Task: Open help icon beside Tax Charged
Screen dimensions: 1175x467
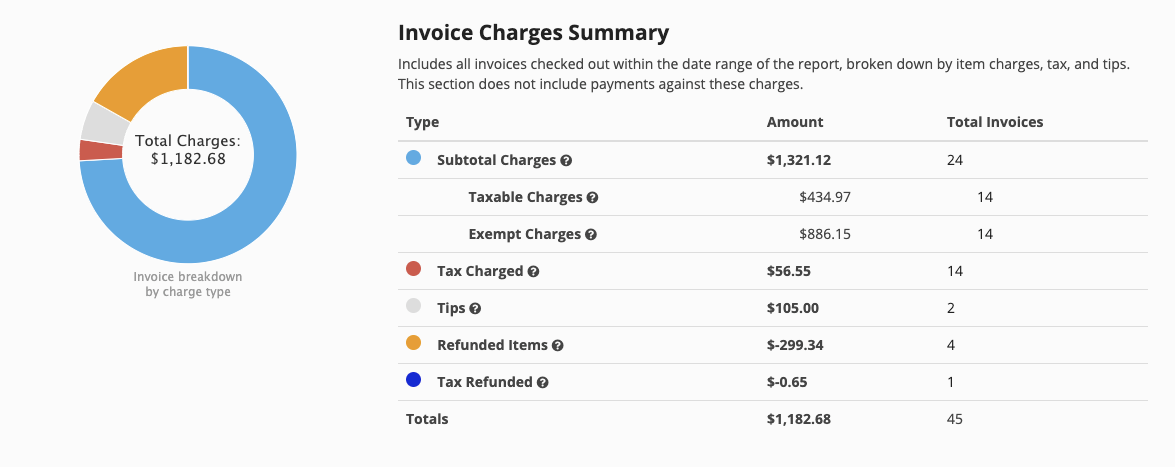Action: pyautogui.click(x=534, y=271)
